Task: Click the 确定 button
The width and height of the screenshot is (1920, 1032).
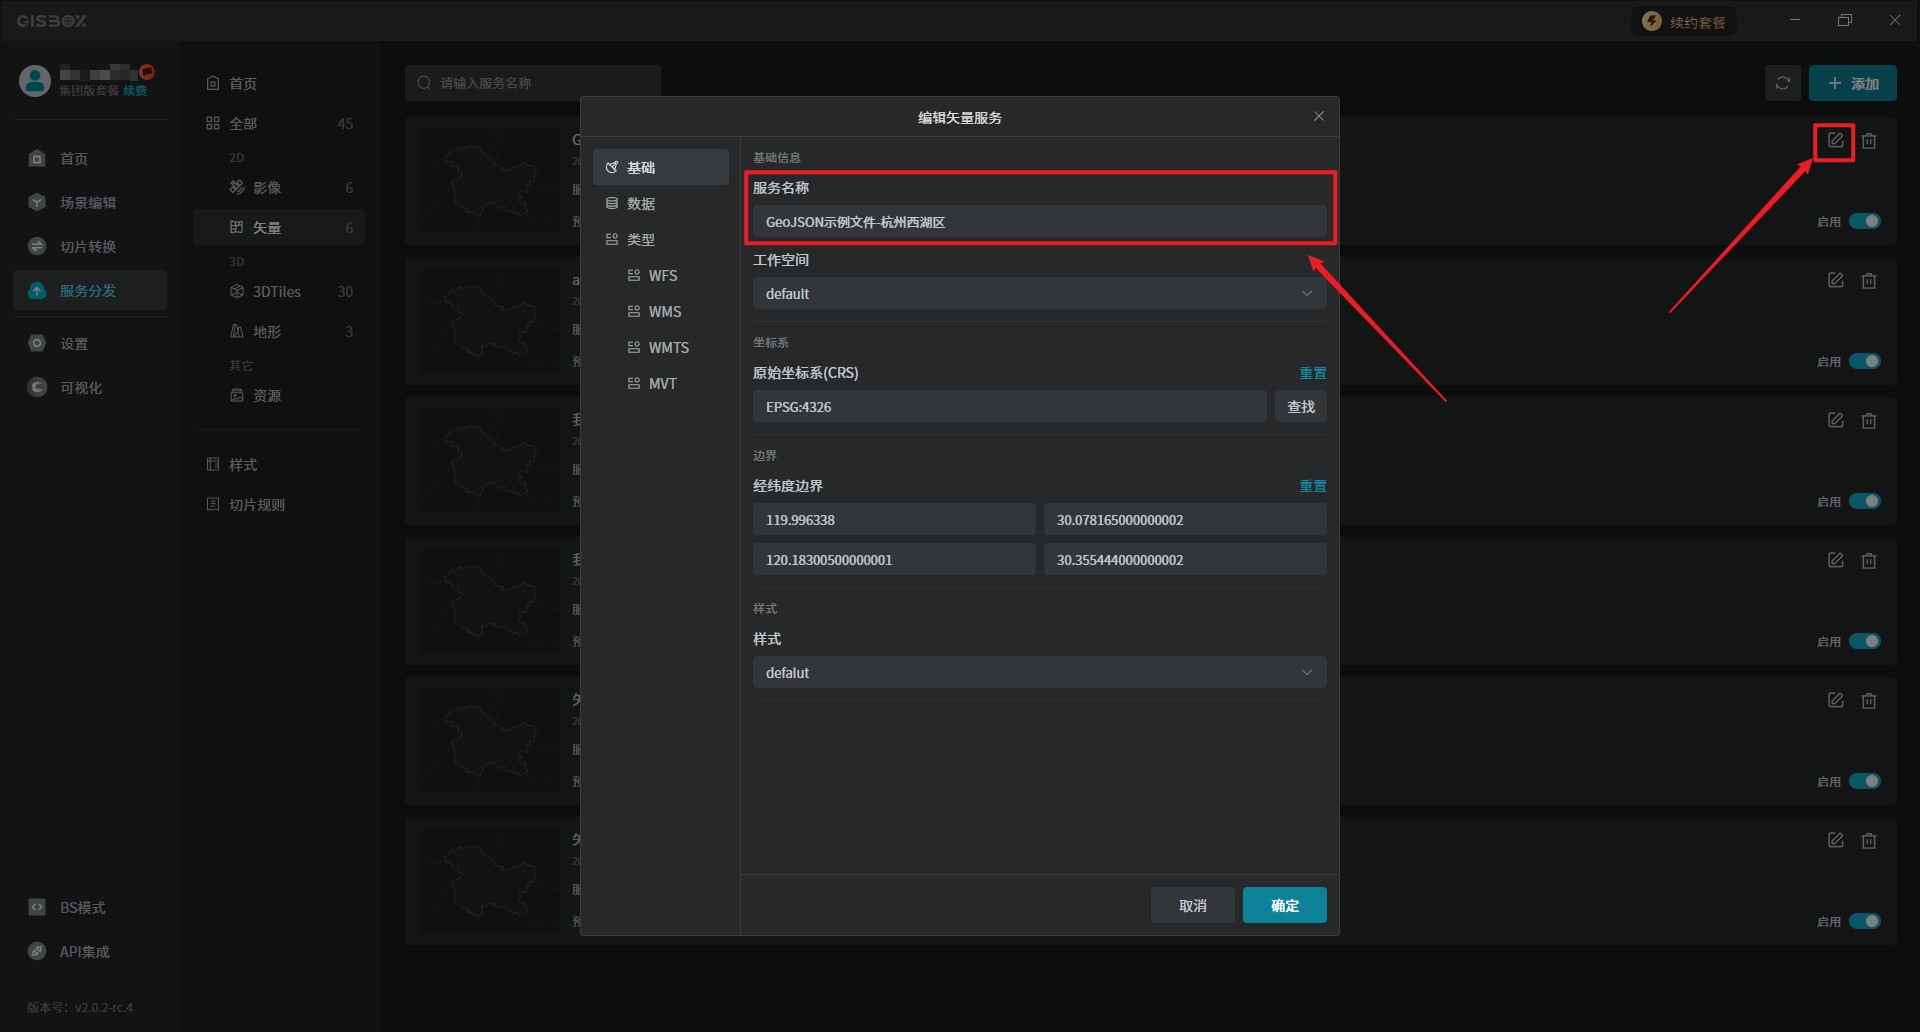Action: [x=1284, y=906]
